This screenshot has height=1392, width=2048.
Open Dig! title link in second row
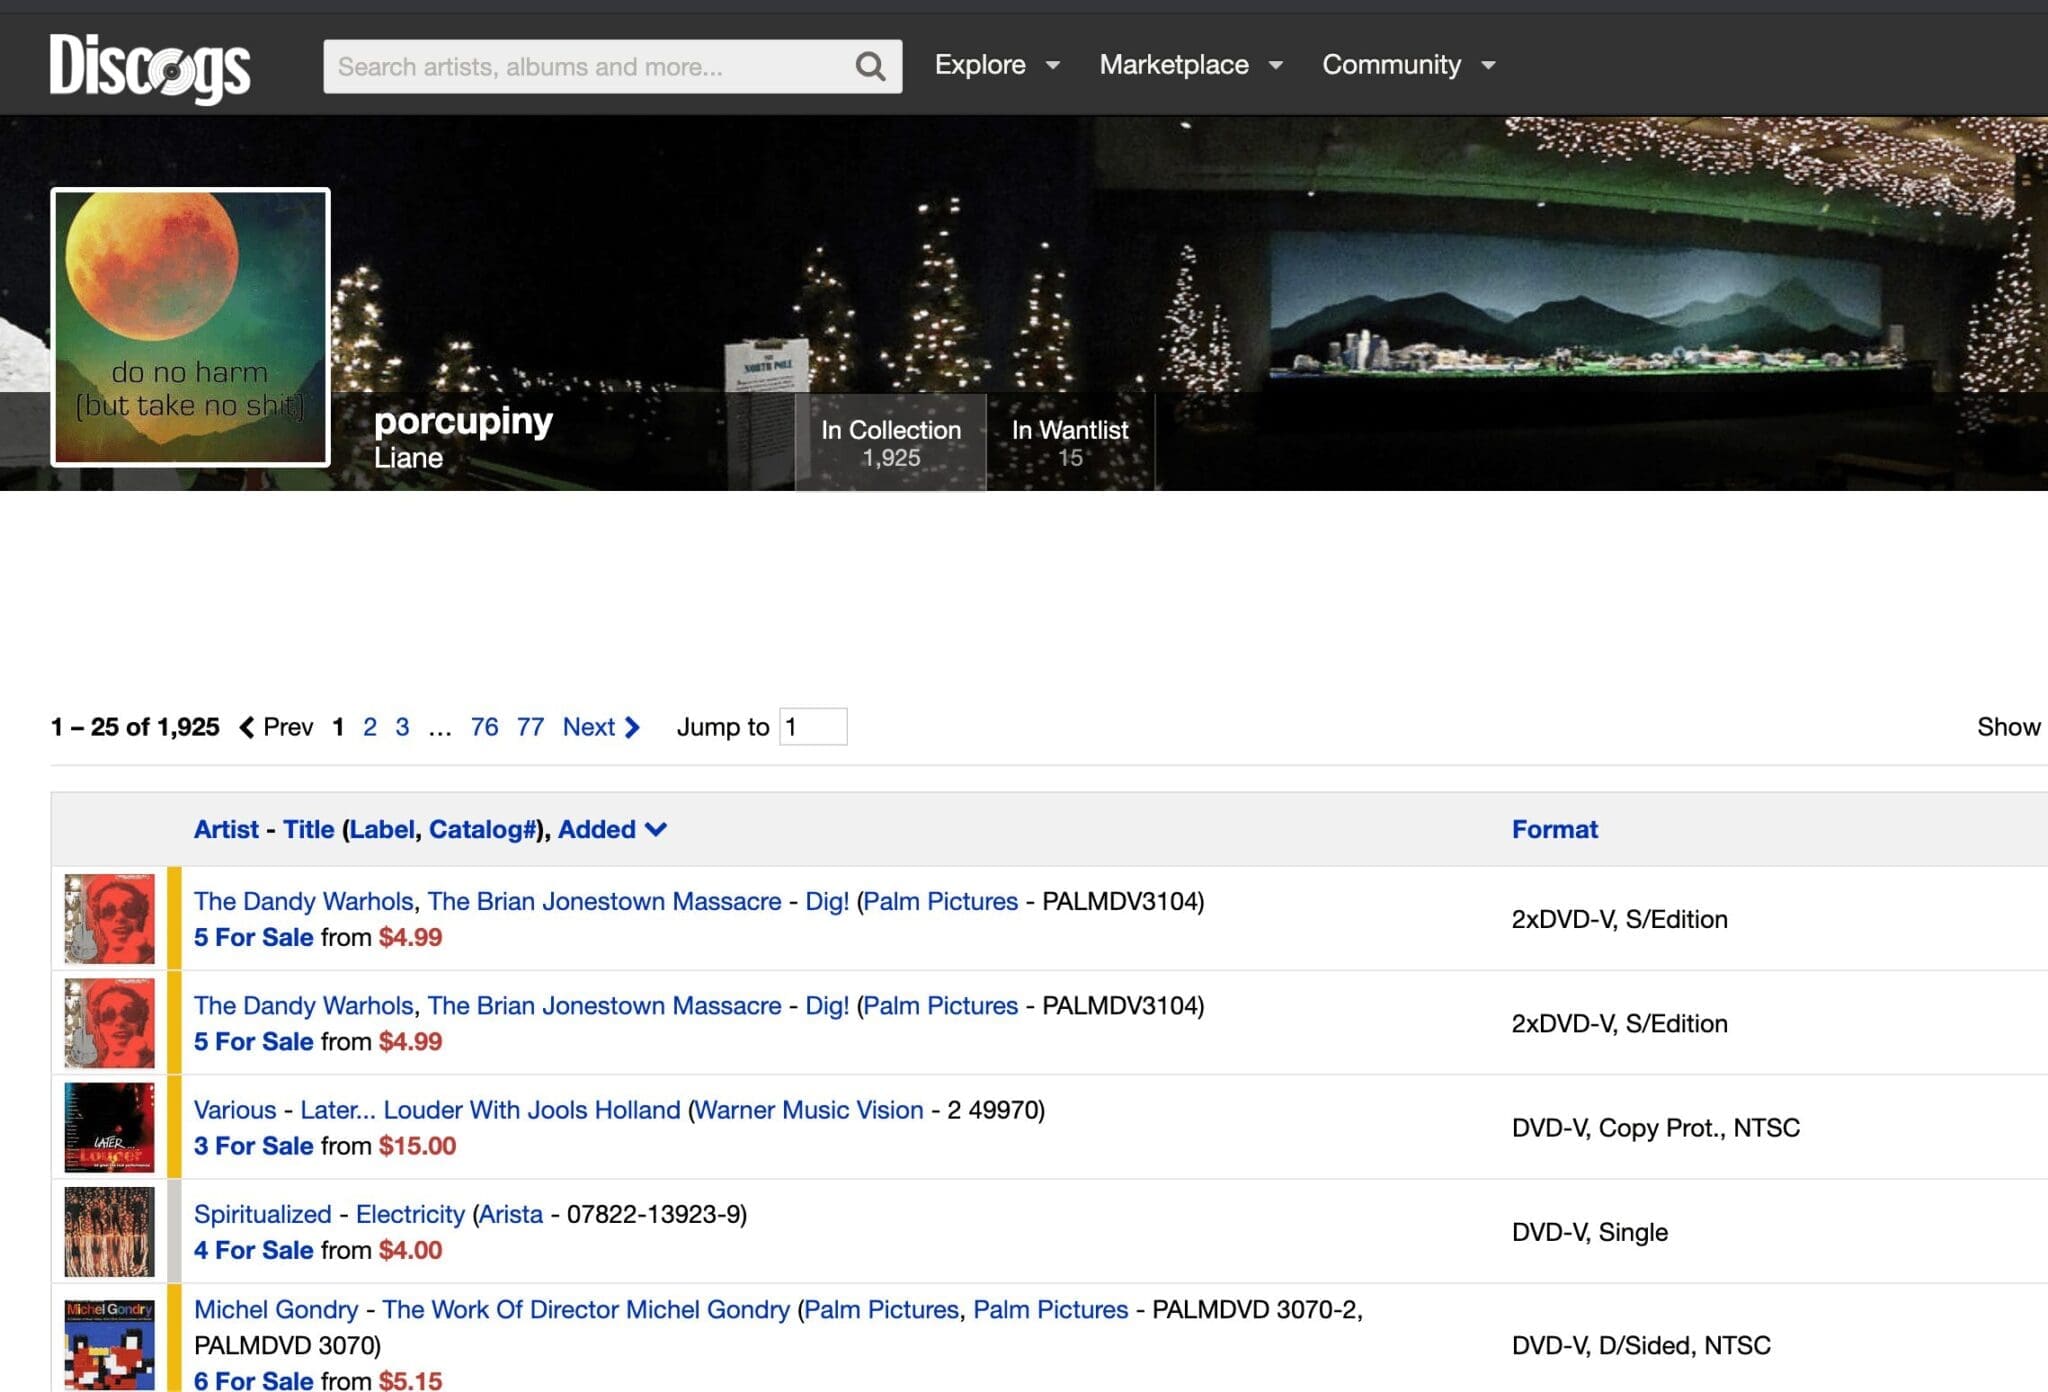point(827,1005)
